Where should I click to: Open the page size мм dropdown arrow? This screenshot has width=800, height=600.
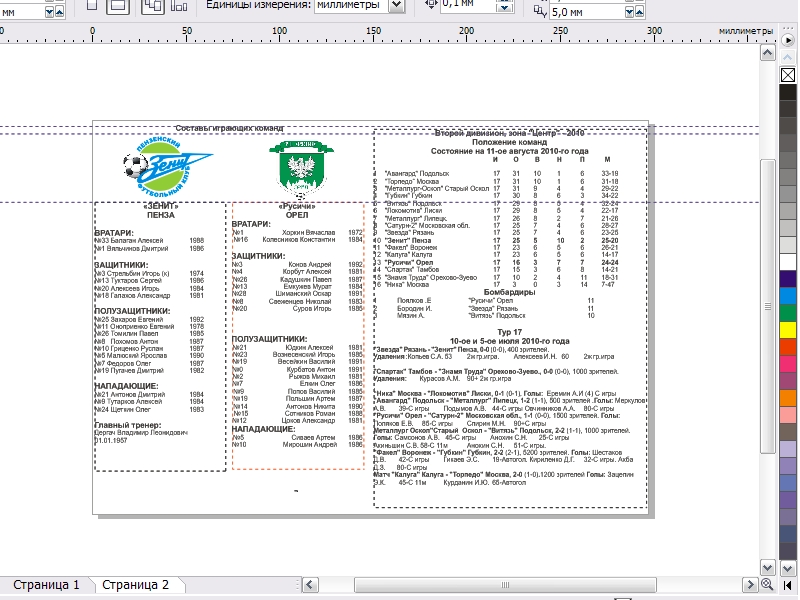tap(49, 12)
